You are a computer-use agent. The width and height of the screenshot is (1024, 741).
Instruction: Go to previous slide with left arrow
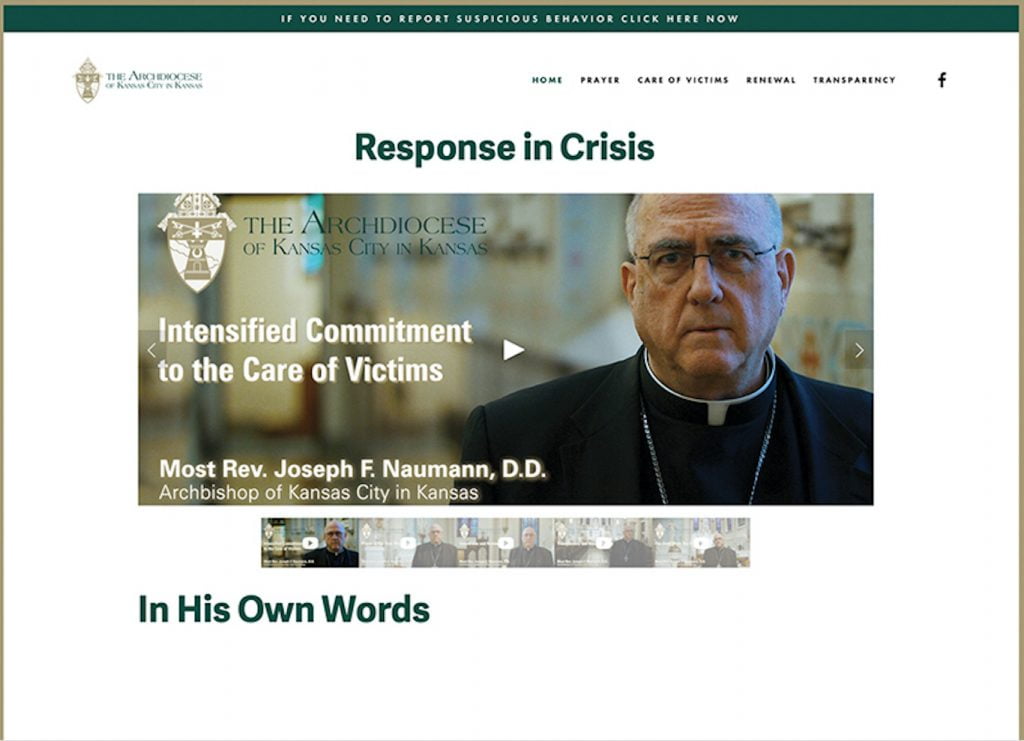click(x=152, y=351)
